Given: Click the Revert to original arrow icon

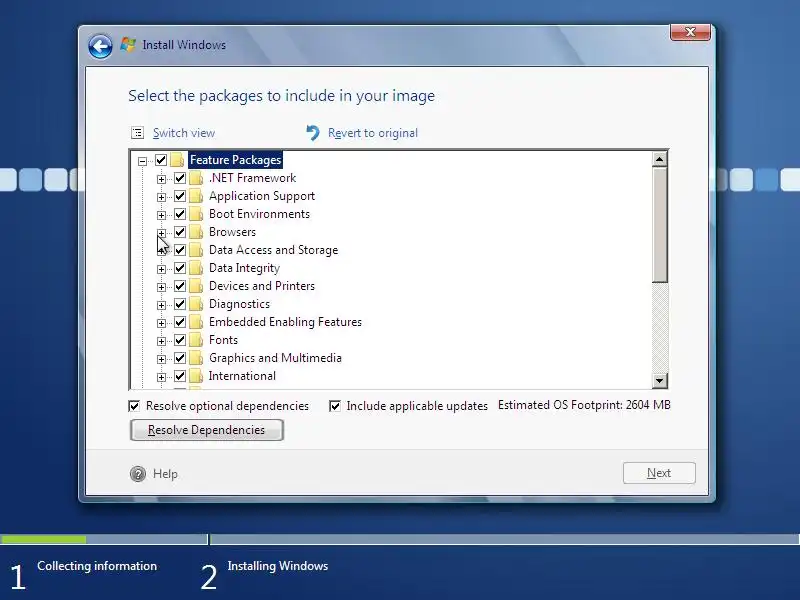Looking at the screenshot, I should point(313,133).
